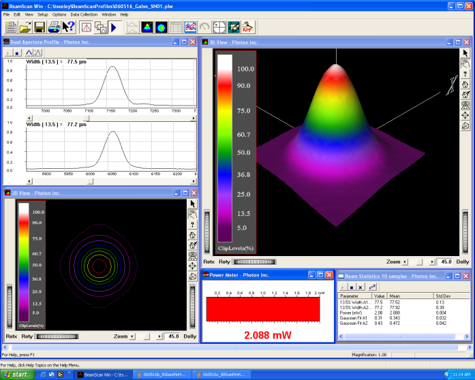
Task: Click the home view icon in 2D View
Action: click(192, 235)
